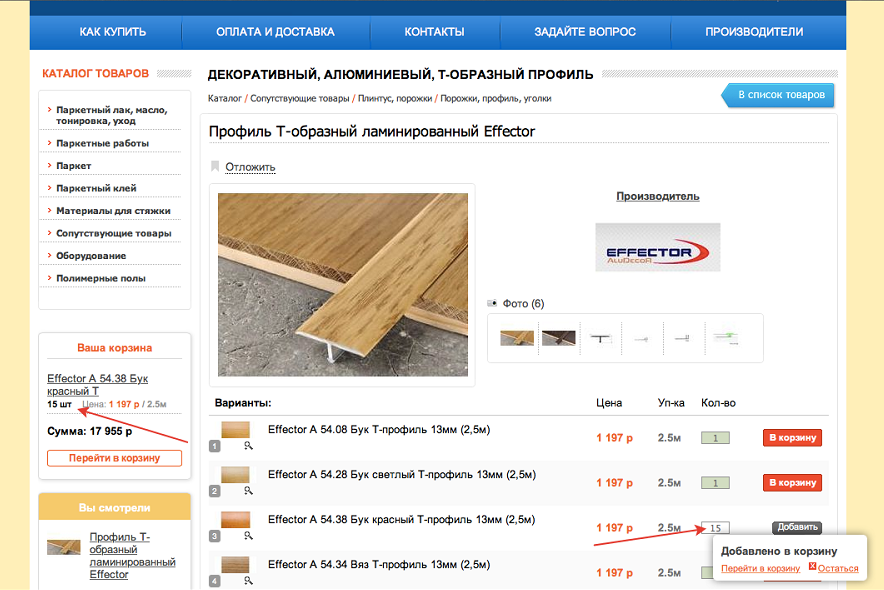The height and width of the screenshot is (590, 884).
Task: Click Effector A 54.08 Бук Т-профиль name
Action: pos(379,430)
